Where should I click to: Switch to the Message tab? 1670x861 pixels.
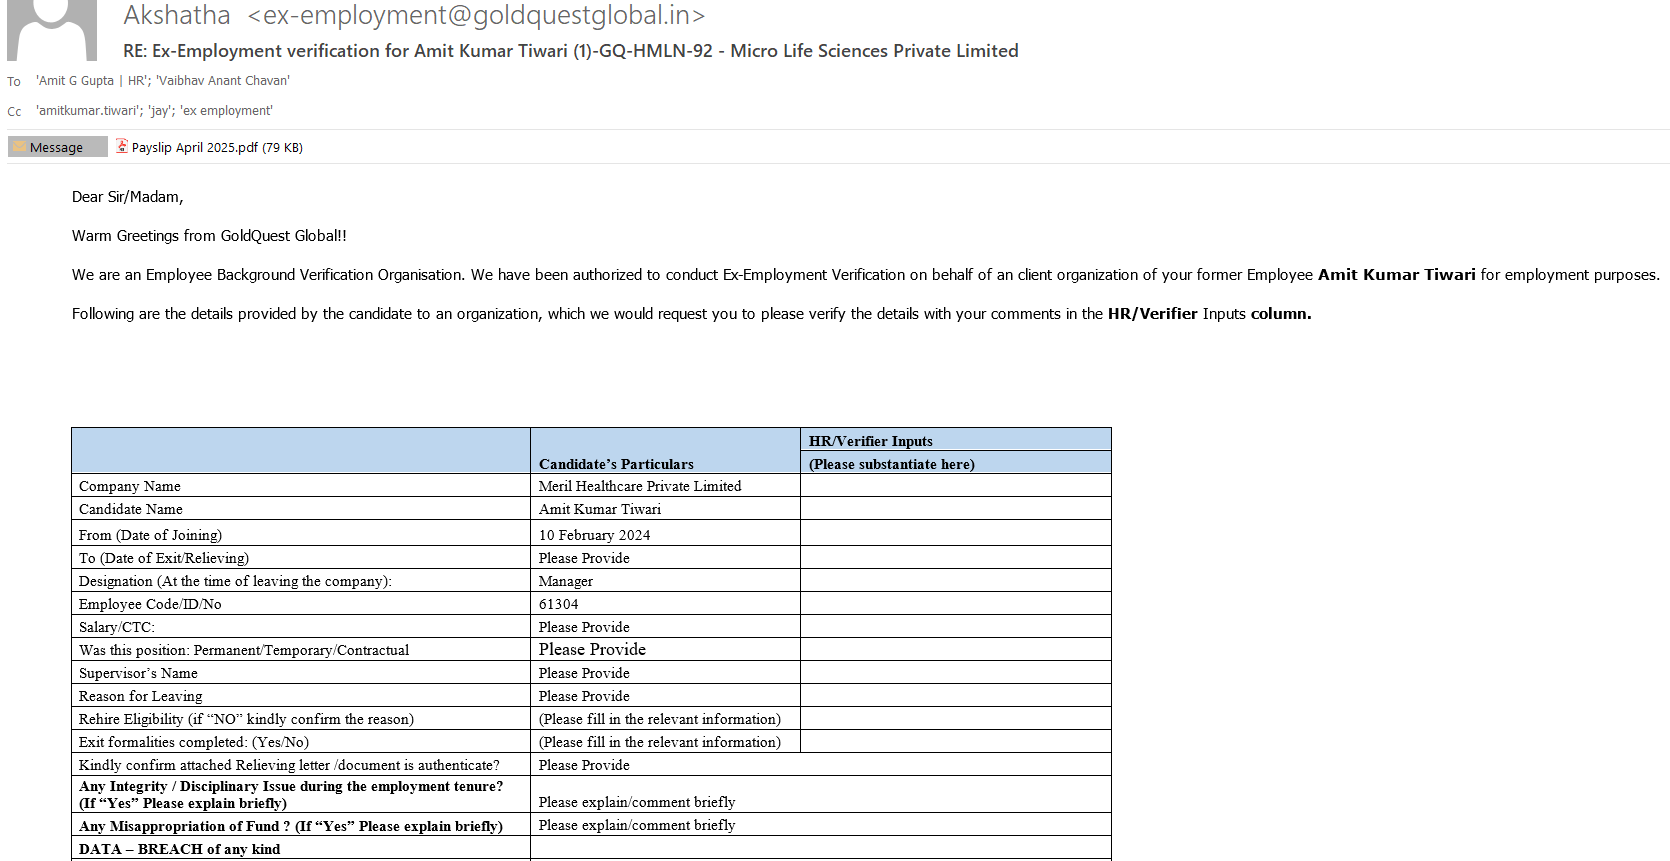57,147
